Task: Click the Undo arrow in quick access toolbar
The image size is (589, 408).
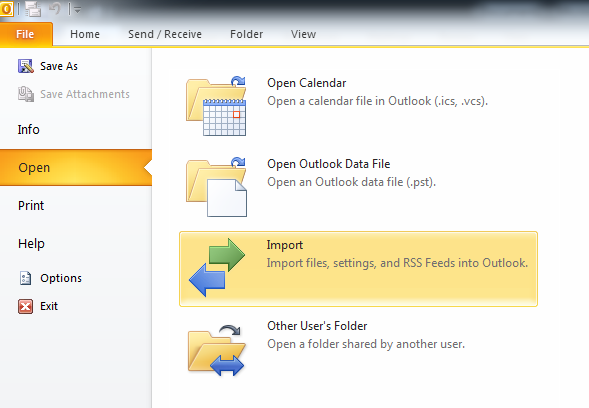Action: (55, 9)
